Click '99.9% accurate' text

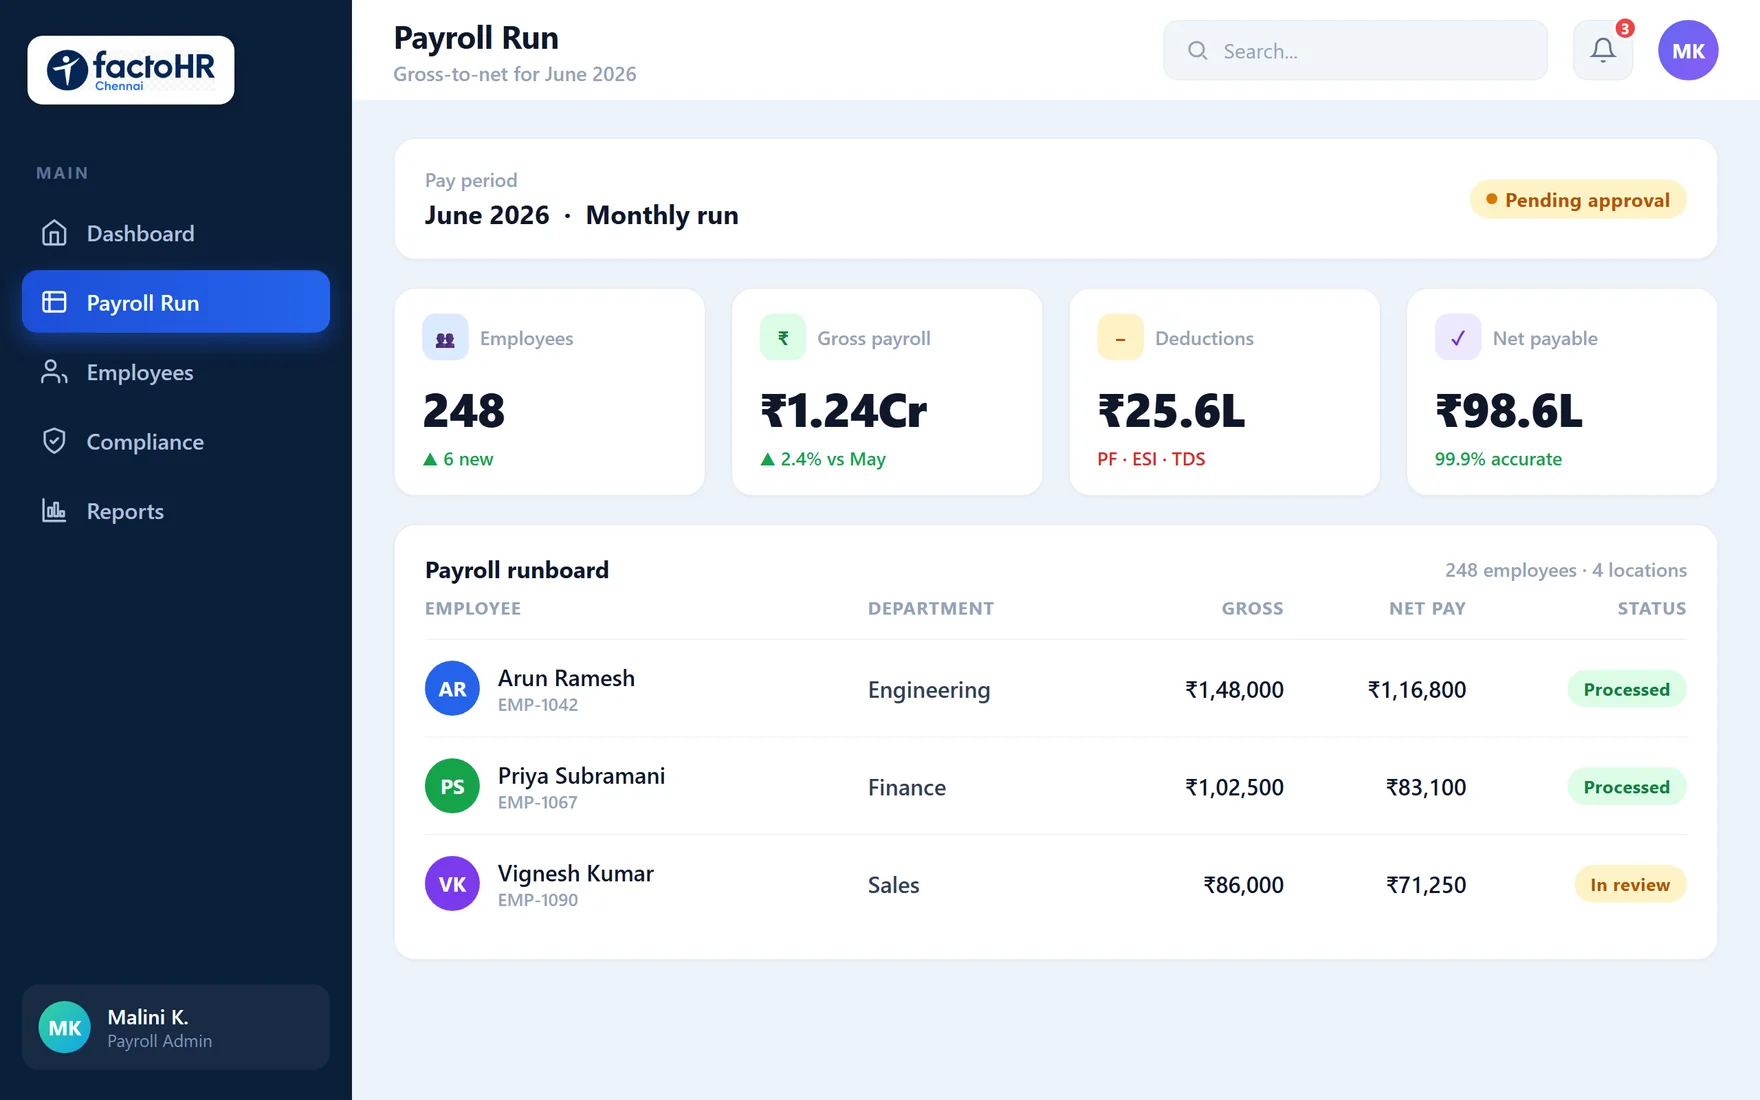[1498, 459]
